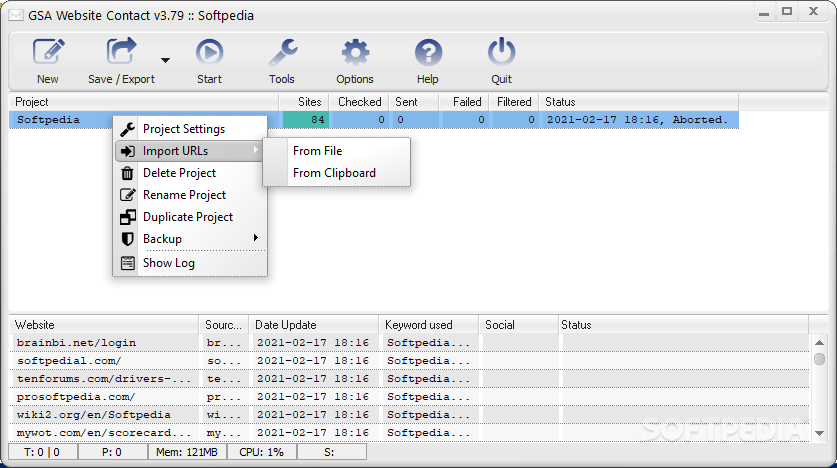Screen dimensions: 837x468
Task: Open the Save / Export dropdown arrow
Action: 165,60
